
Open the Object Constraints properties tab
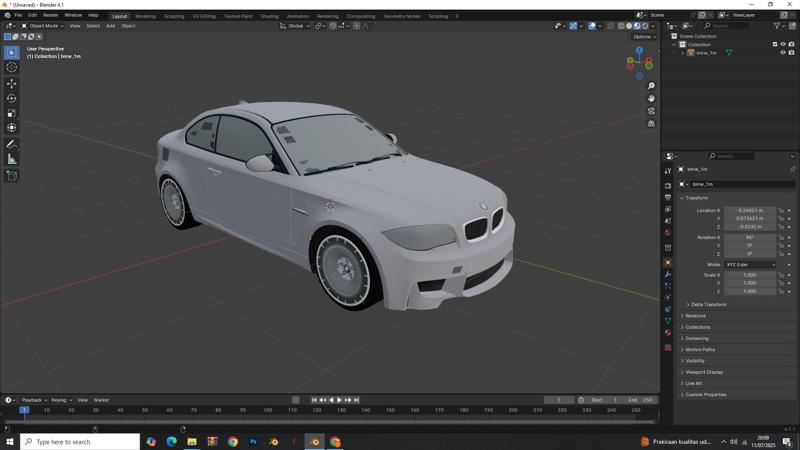[x=668, y=309]
